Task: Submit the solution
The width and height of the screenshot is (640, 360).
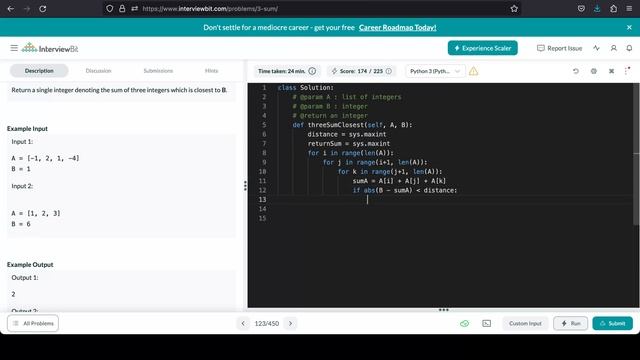Action: coord(613,323)
